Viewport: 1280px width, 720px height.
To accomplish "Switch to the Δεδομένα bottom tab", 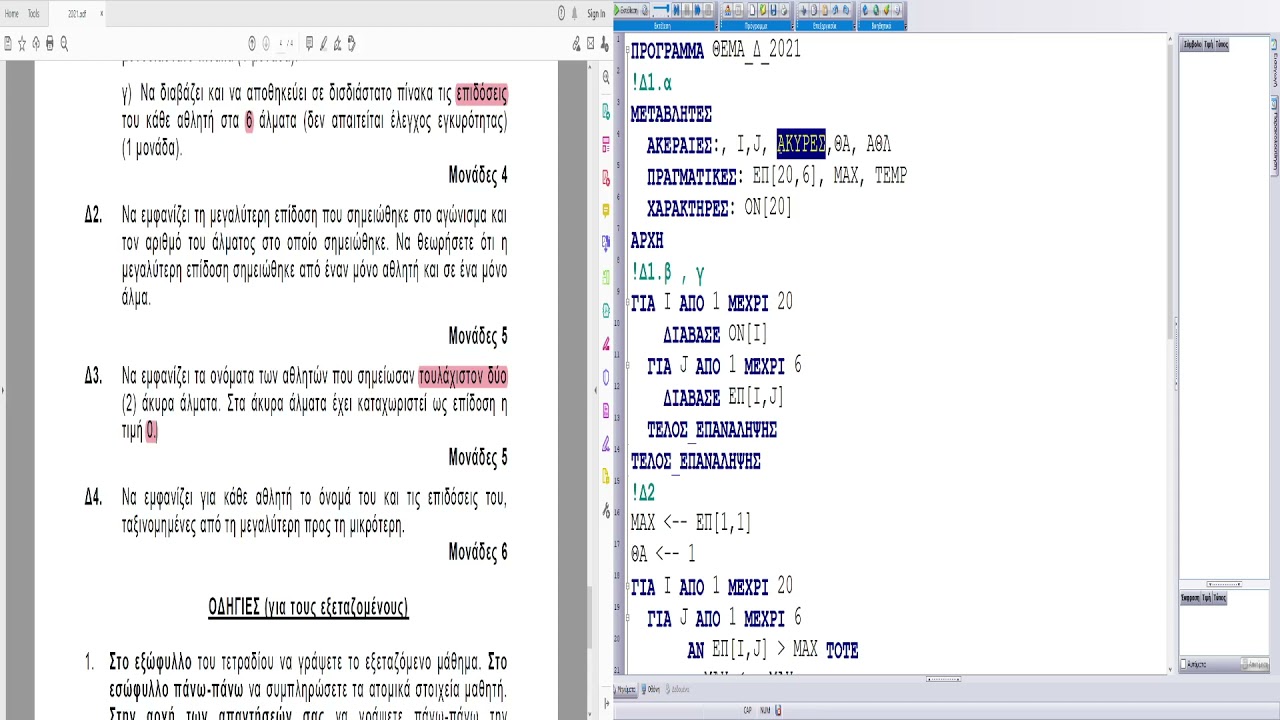I will 679,689.
